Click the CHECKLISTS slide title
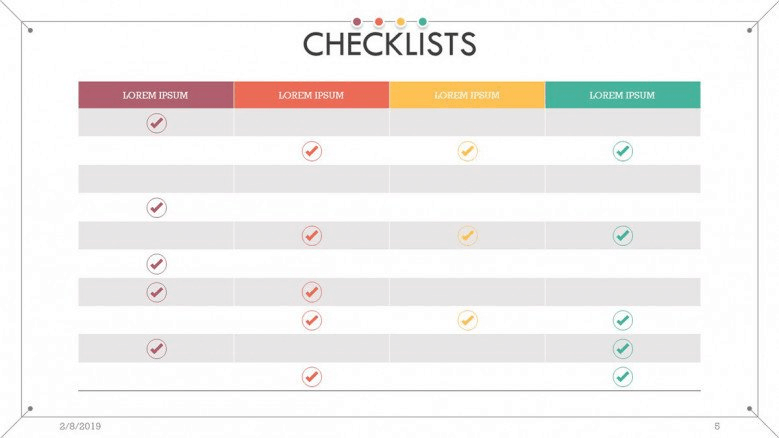 pyautogui.click(x=390, y=44)
